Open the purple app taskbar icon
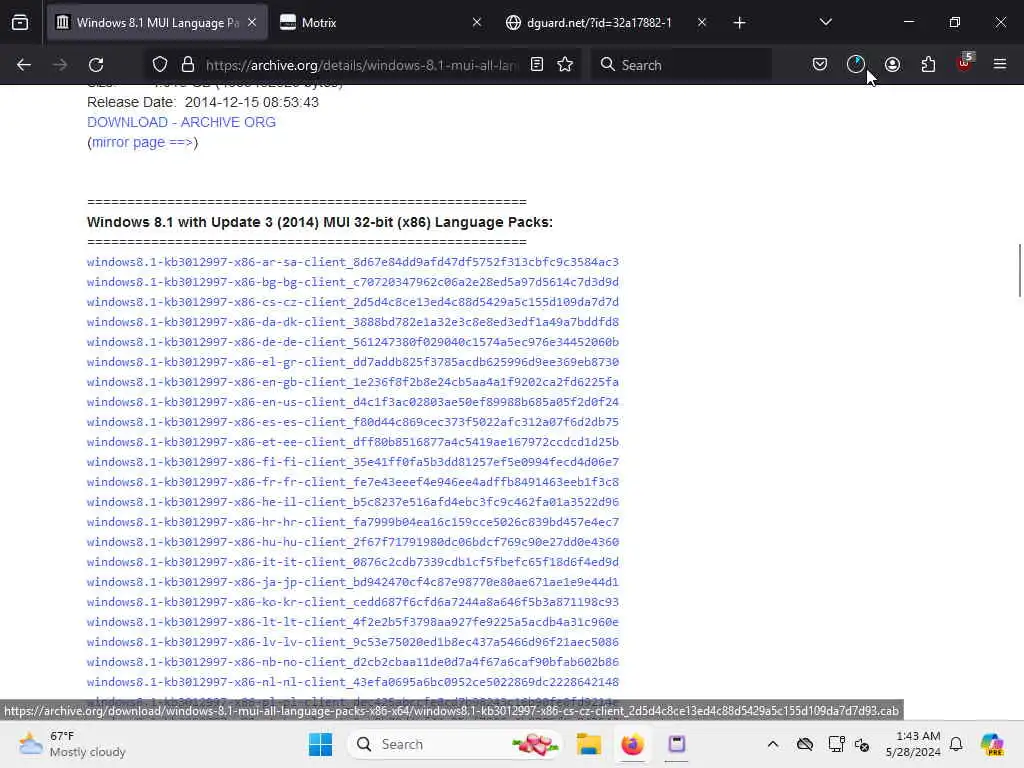 (x=677, y=744)
